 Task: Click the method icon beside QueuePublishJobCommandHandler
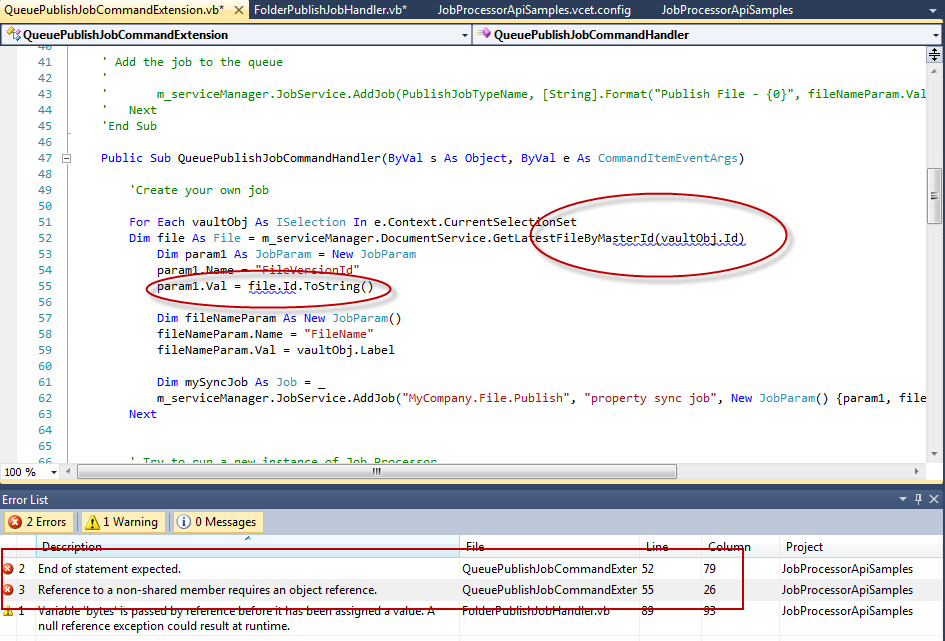pyautogui.click(x=484, y=34)
